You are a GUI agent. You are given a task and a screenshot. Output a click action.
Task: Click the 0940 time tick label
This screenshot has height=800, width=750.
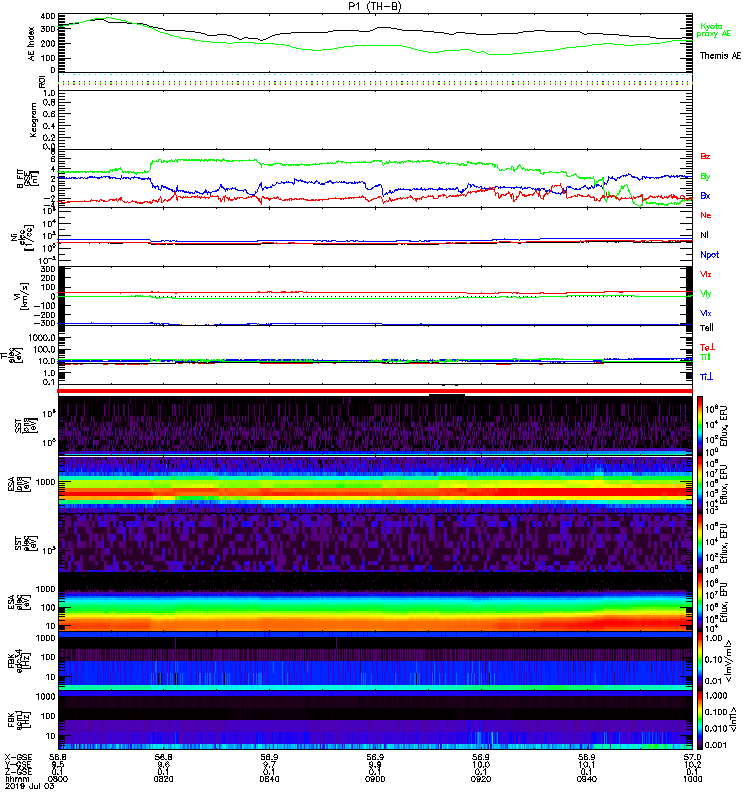click(586, 779)
